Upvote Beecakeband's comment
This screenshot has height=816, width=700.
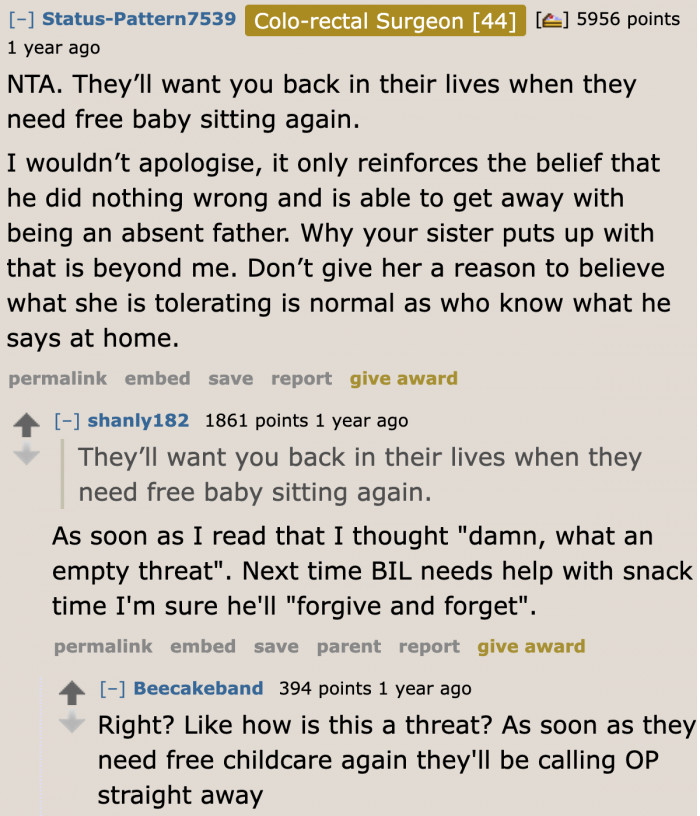70,690
